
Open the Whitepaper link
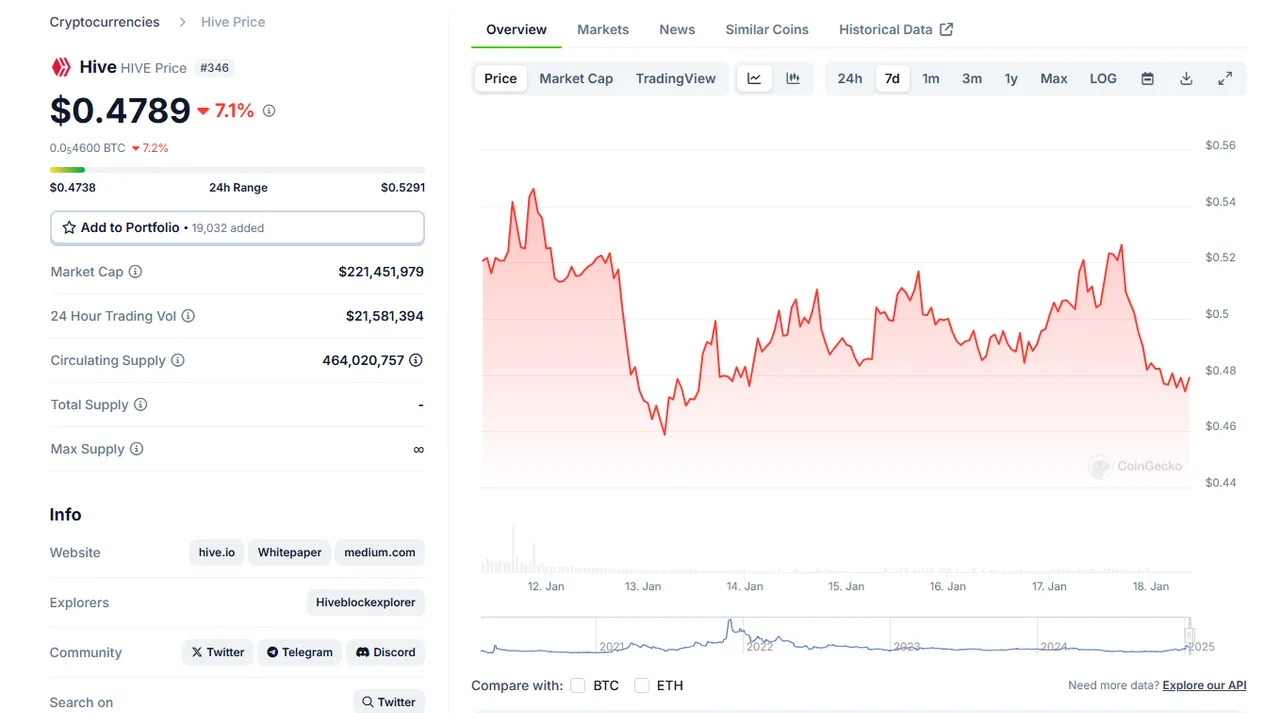tap(290, 552)
